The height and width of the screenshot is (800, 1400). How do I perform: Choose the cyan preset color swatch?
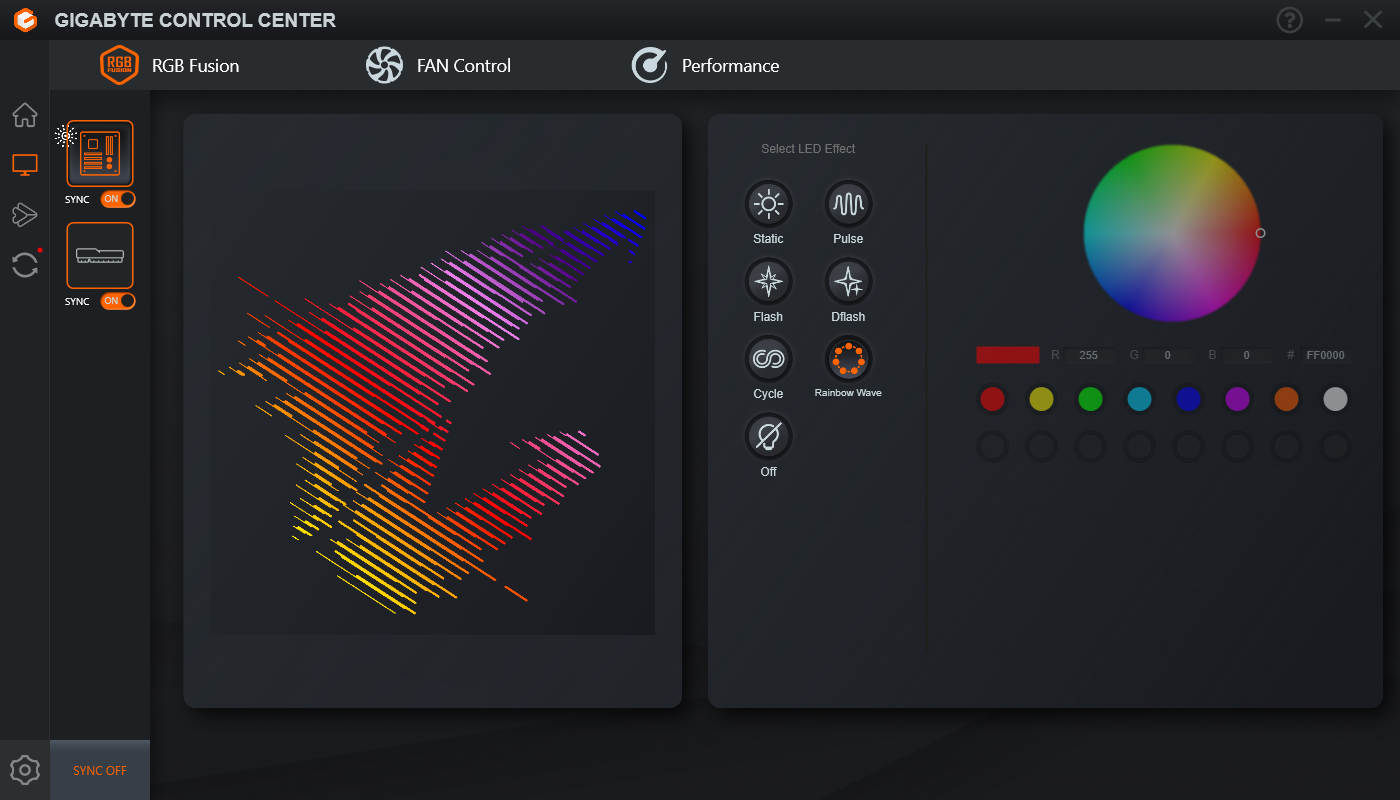pyautogui.click(x=1139, y=400)
